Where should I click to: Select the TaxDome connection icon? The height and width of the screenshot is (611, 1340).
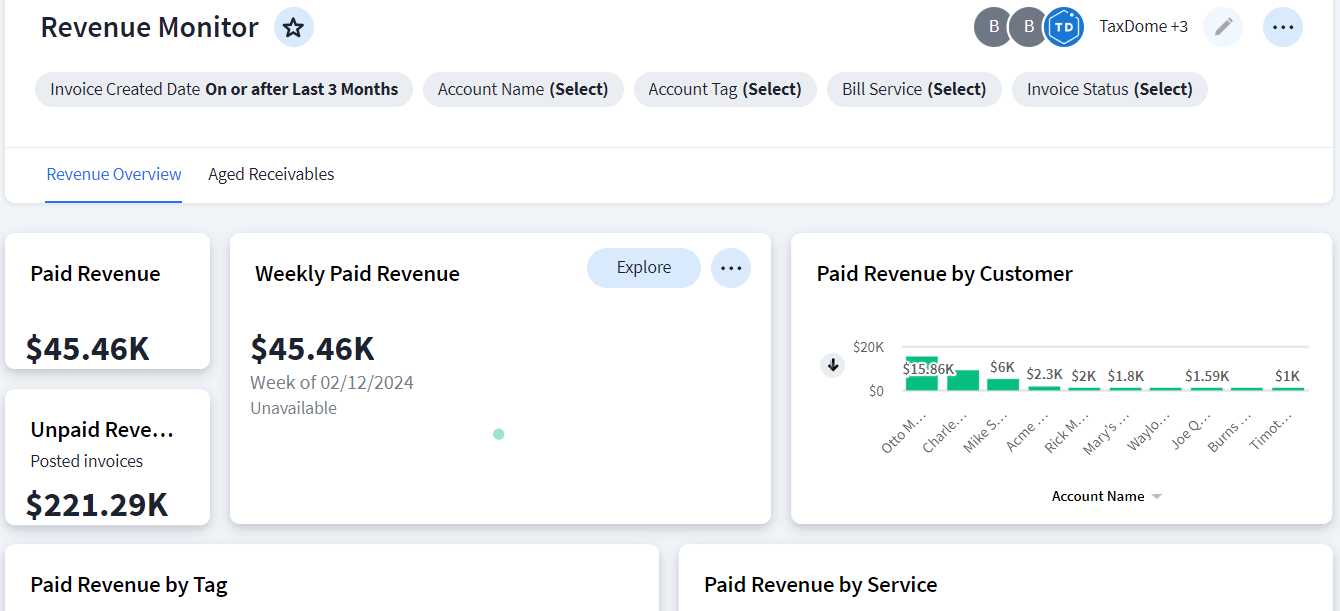coord(1064,27)
